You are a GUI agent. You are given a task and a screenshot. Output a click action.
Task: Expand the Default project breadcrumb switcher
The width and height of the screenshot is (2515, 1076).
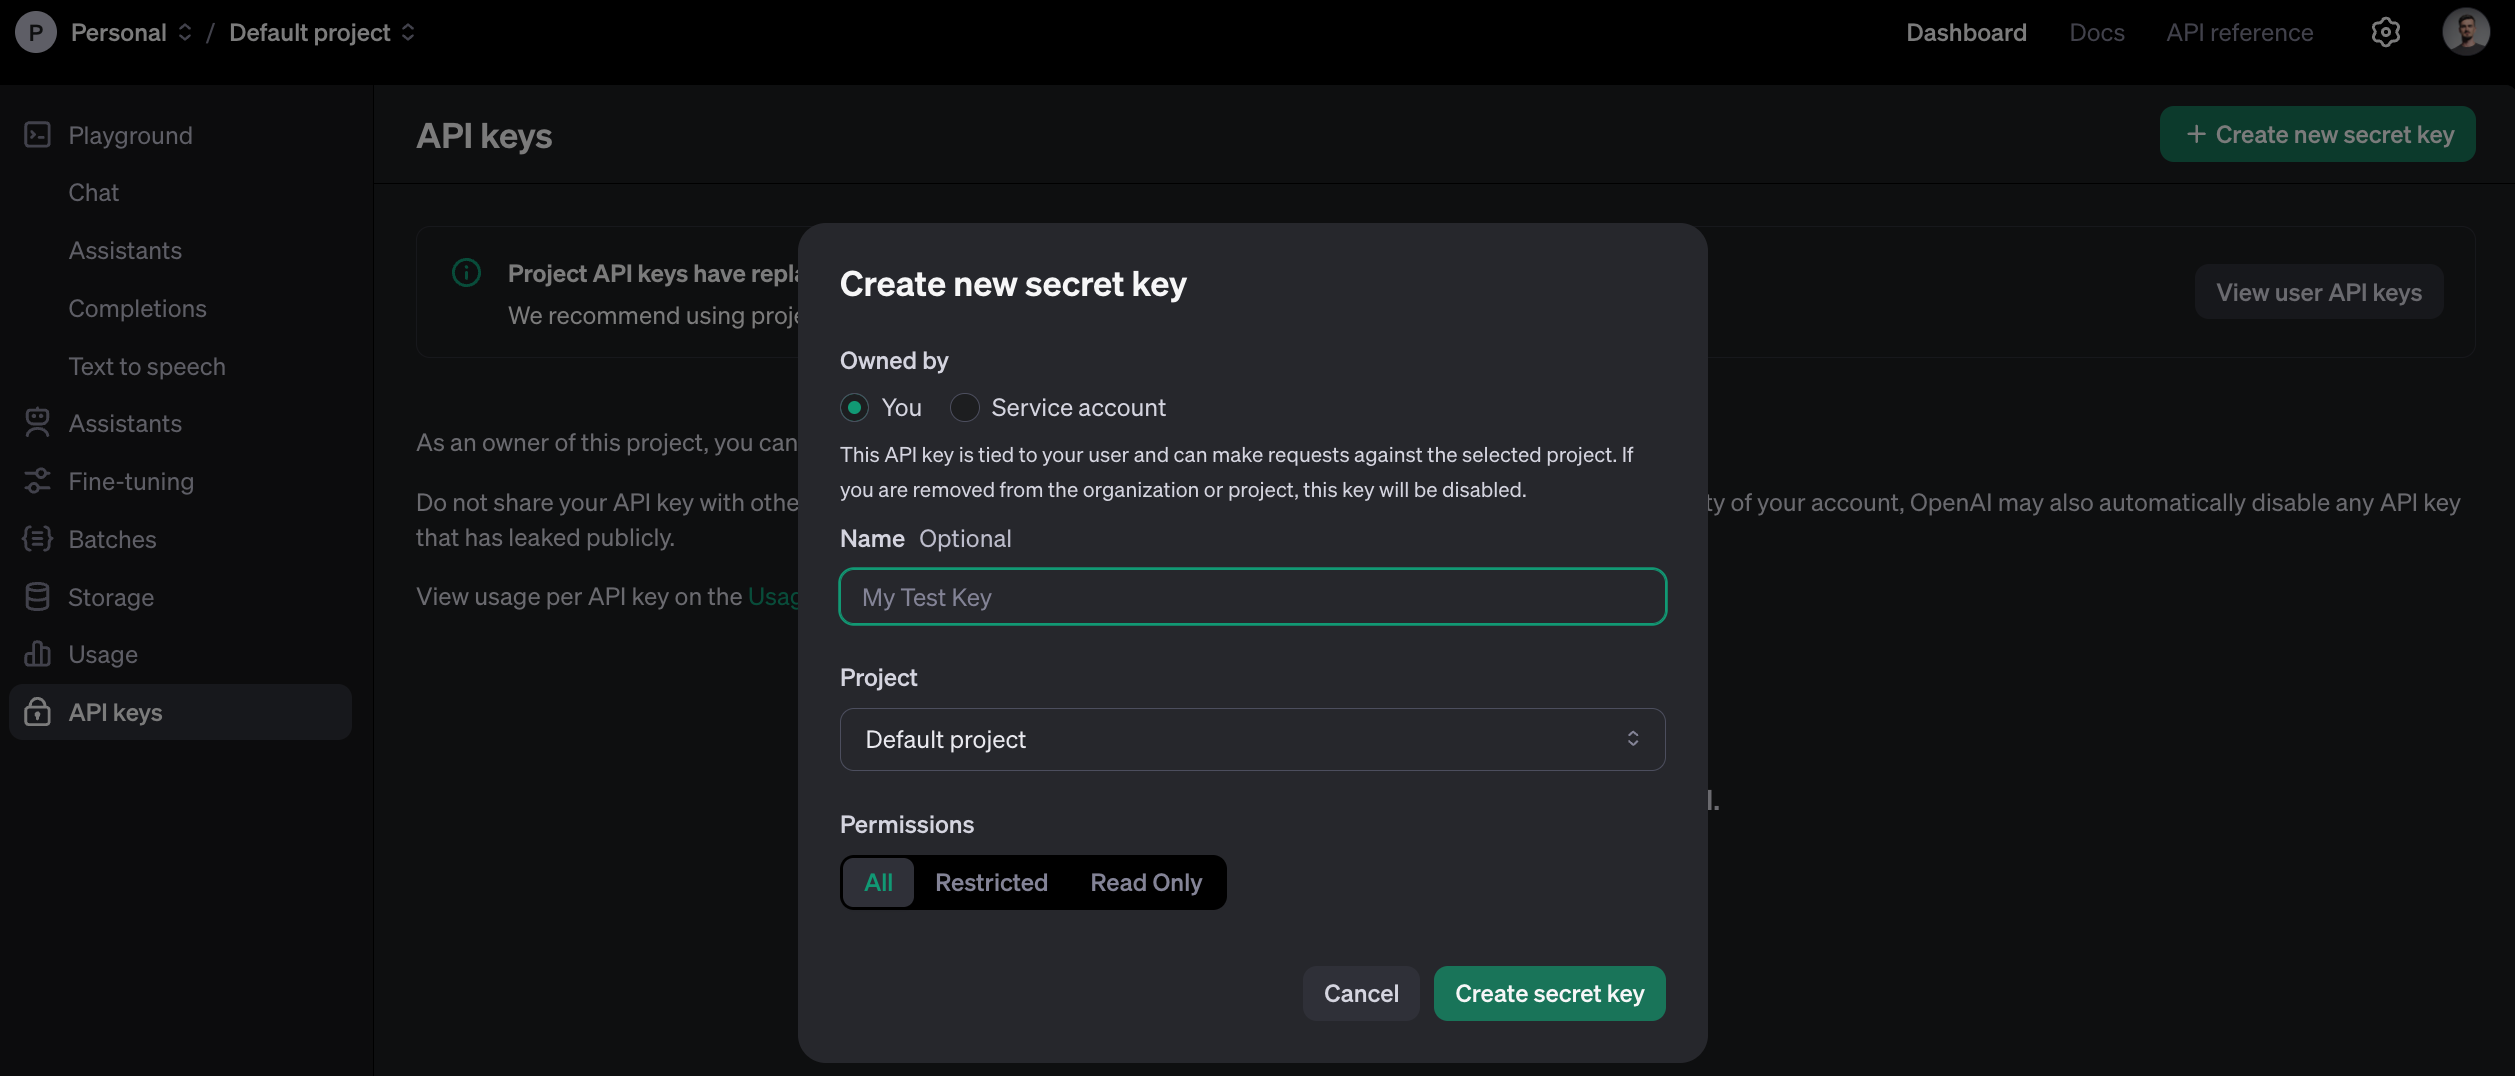tap(321, 33)
